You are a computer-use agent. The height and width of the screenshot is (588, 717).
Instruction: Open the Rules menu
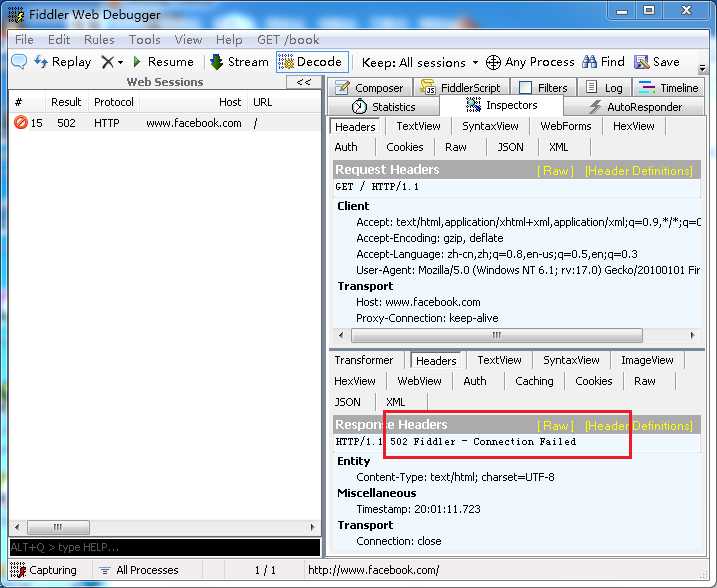(x=99, y=40)
